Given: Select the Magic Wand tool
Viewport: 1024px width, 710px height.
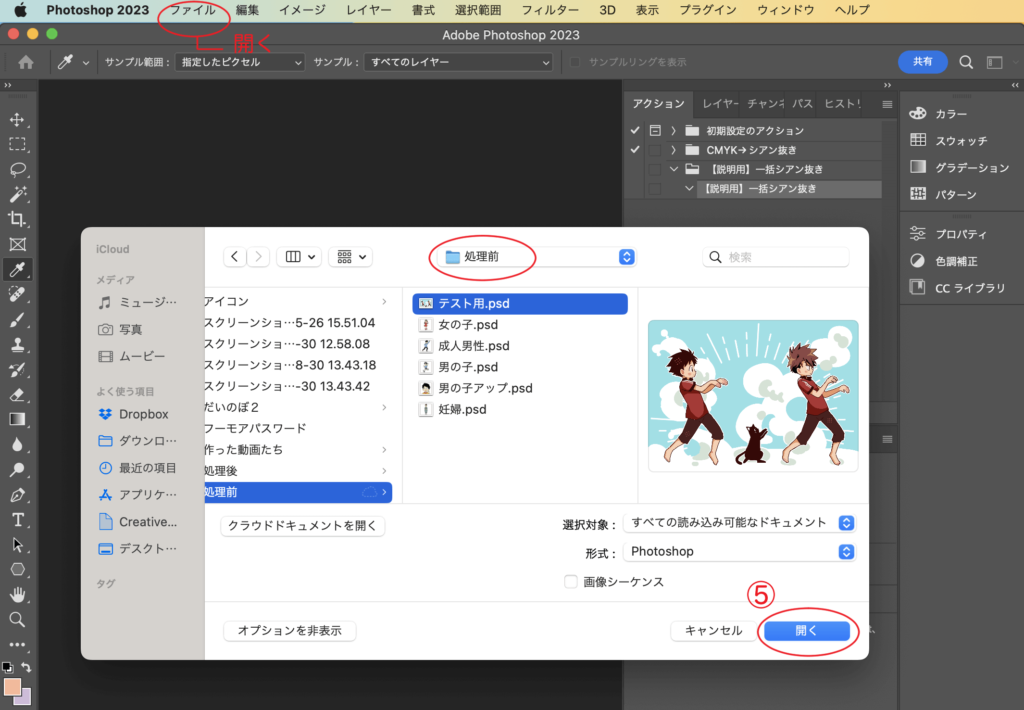Looking at the screenshot, I should [18, 194].
